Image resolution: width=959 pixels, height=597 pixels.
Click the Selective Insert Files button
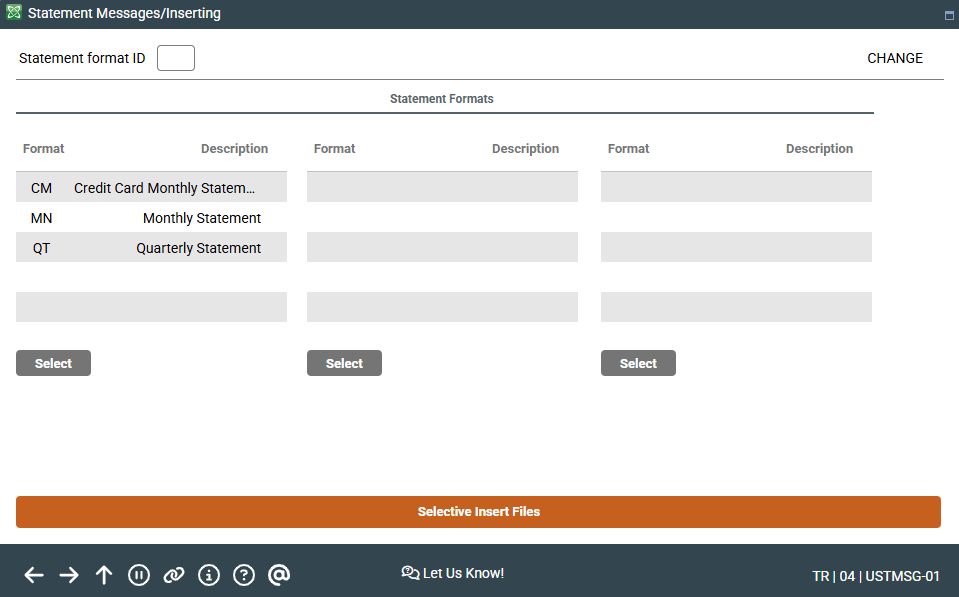pos(478,512)
